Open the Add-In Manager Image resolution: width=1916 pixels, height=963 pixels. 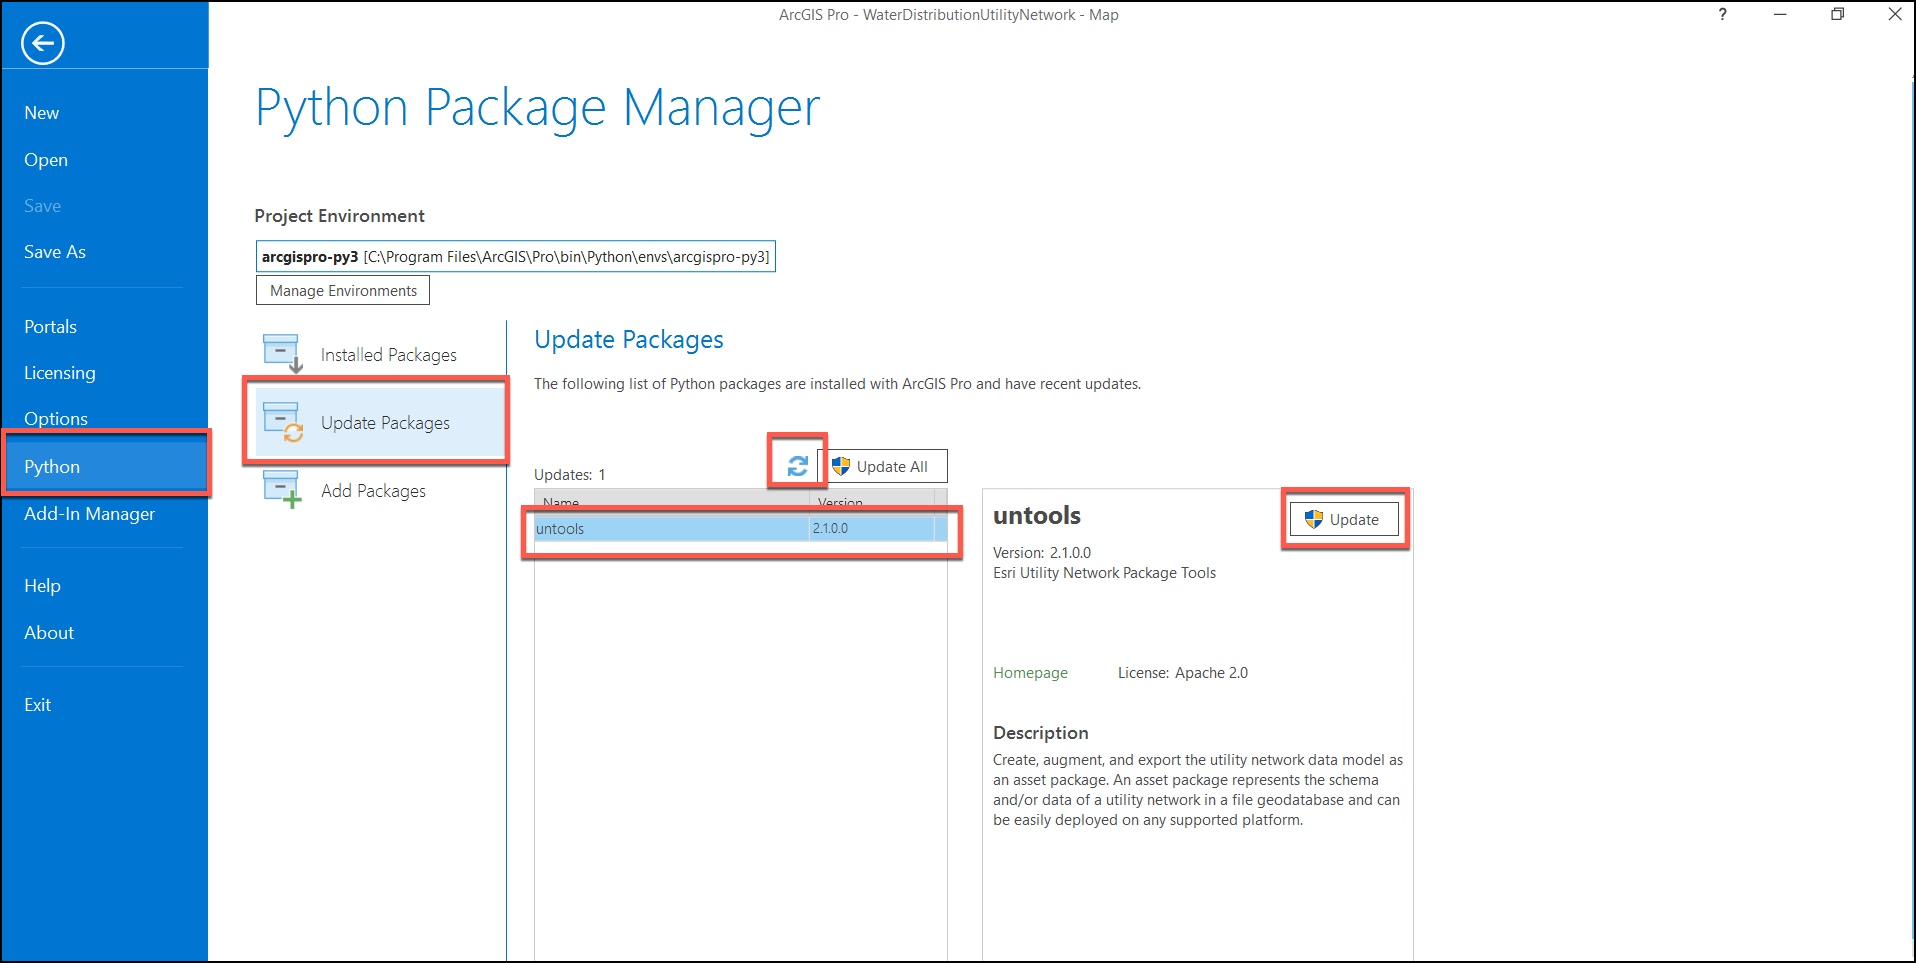point(89,514)
